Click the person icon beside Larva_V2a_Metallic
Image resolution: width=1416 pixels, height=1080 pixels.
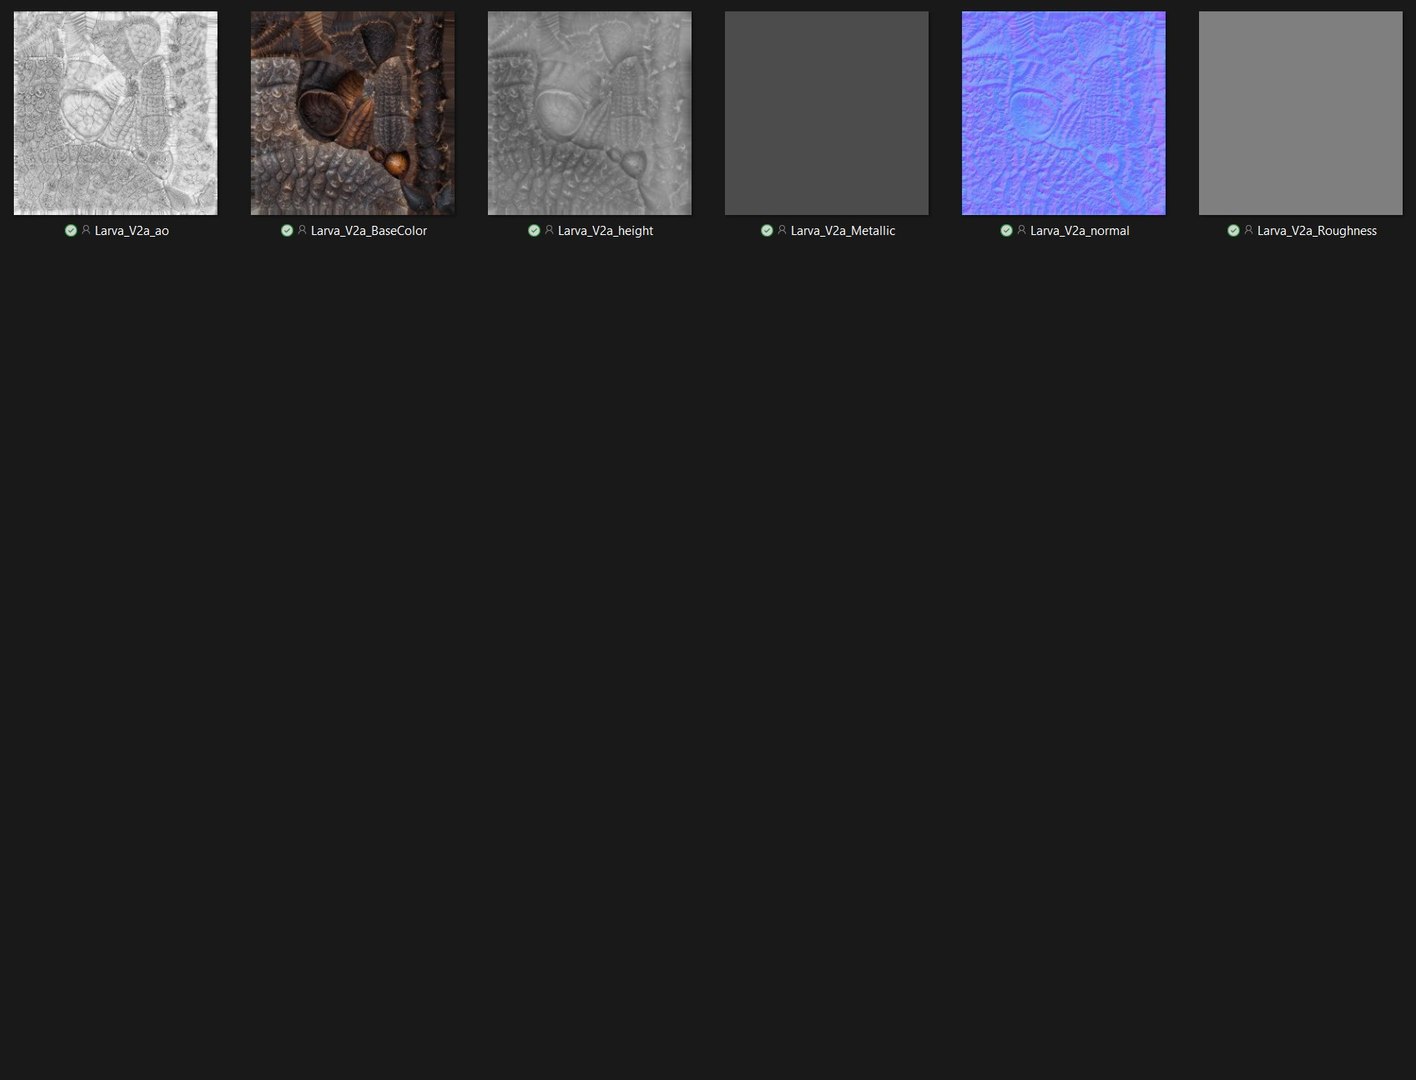coord(782,230)
